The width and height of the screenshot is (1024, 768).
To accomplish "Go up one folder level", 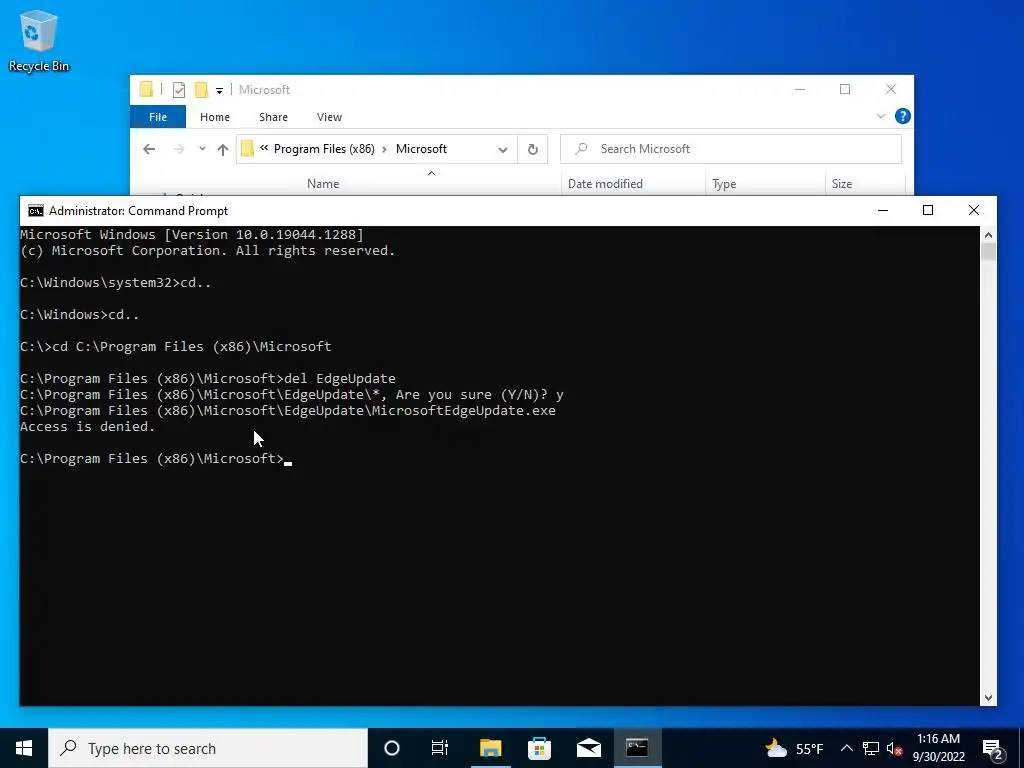I will [x=223, y=150].
